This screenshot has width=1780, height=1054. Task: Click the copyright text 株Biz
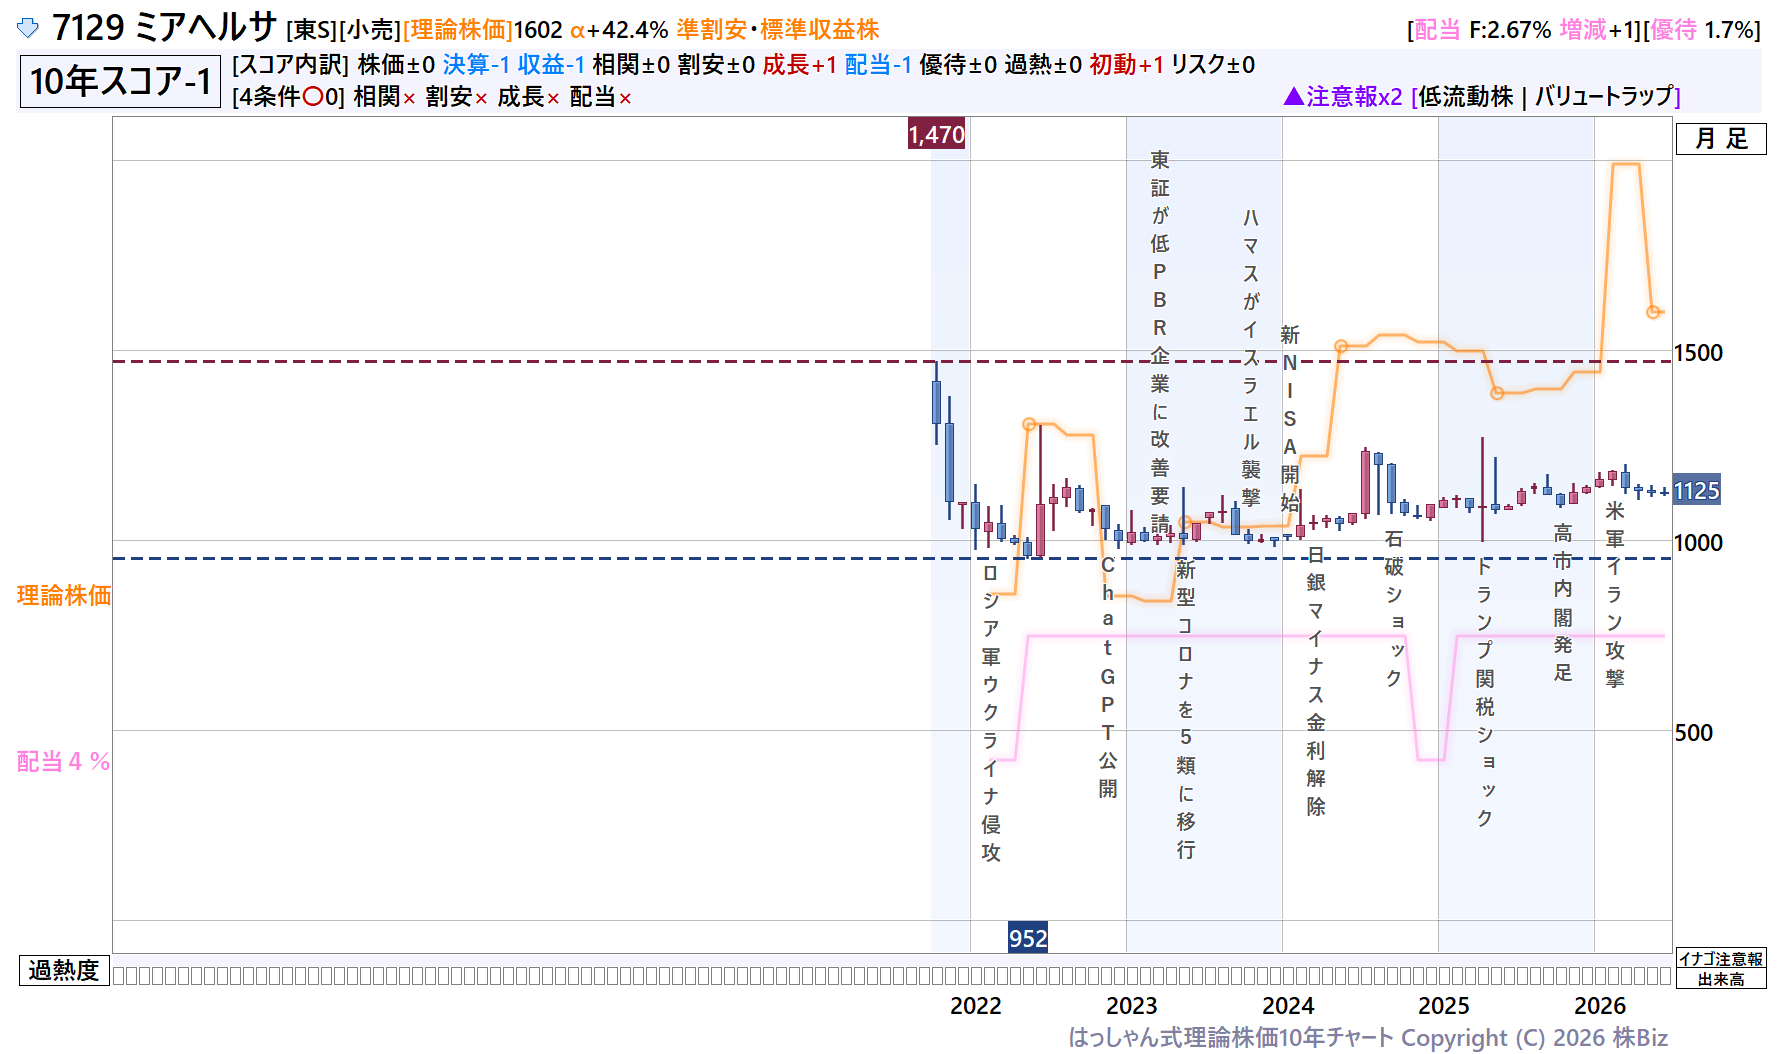point(1639,1038)
